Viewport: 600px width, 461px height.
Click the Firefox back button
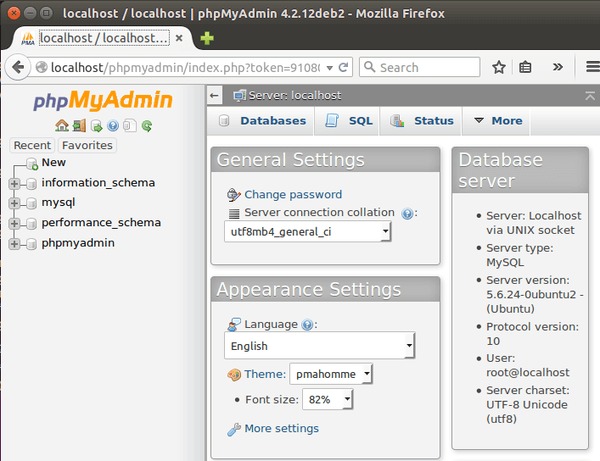[18, 67]
